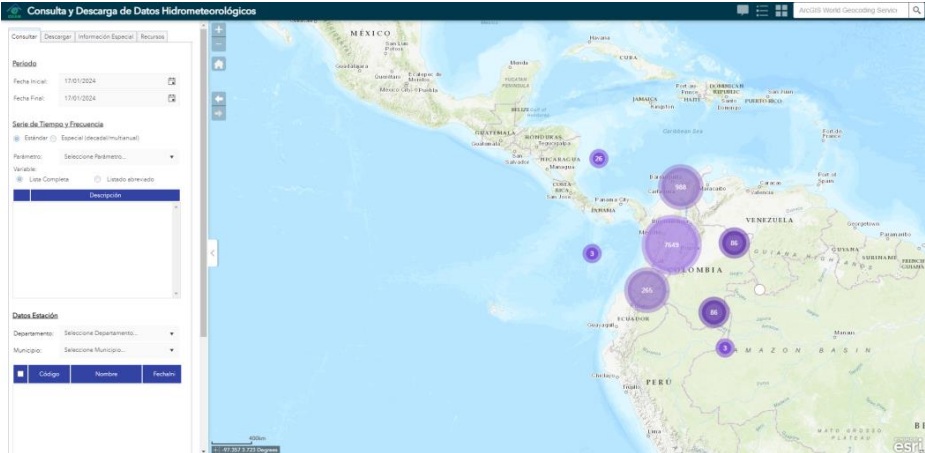Toggle coordinate widget button beside degrees readout
Viewport: 925px width, 453px height.
tap(215, 449)
